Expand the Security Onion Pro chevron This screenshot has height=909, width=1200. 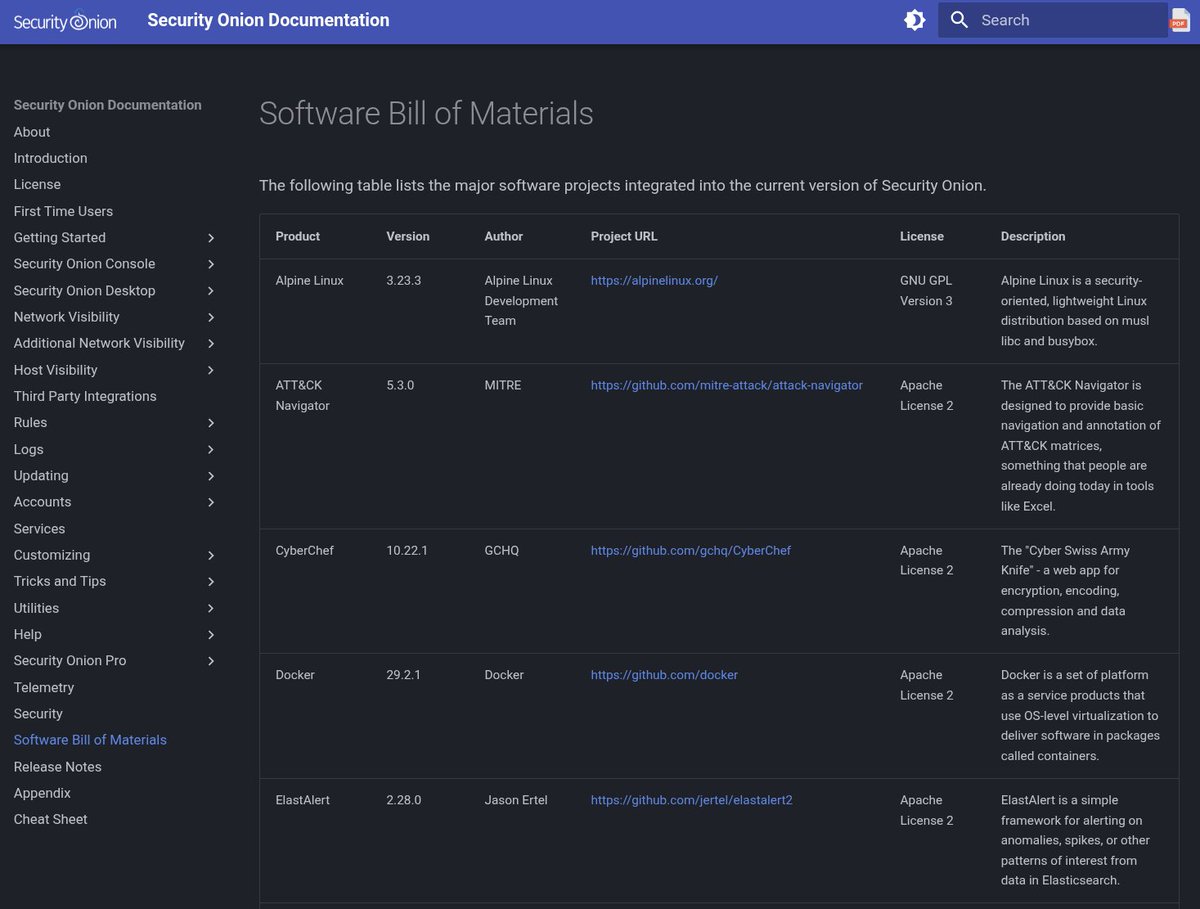pos(211,661)
